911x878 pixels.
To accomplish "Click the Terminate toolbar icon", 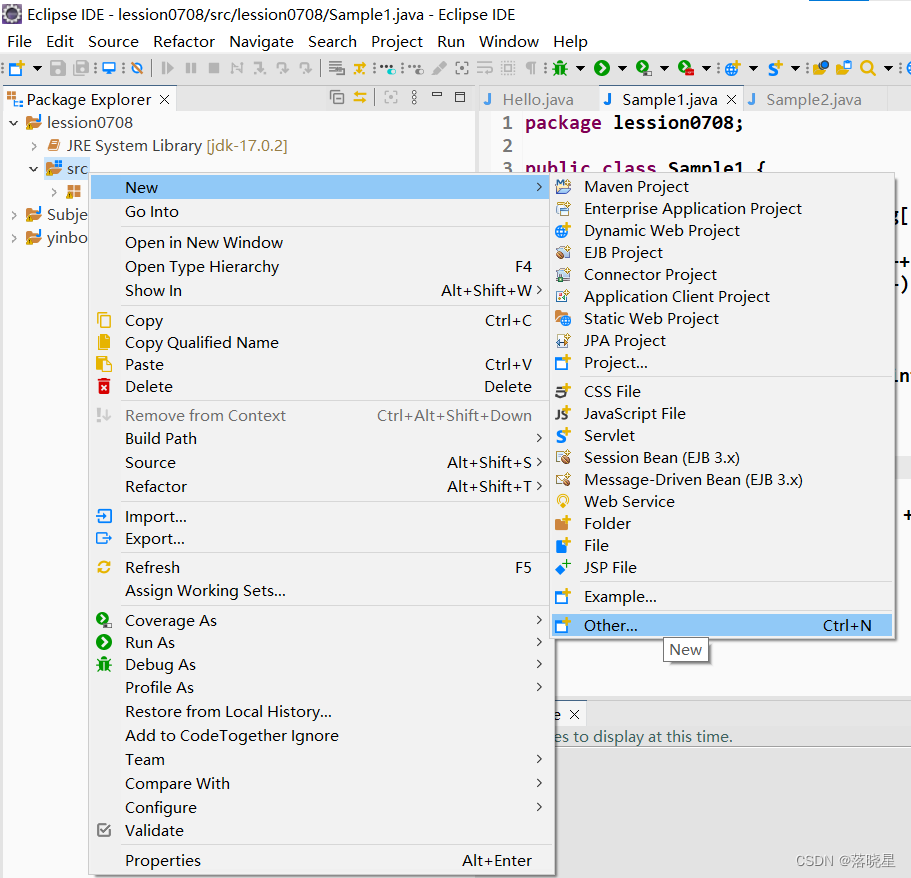I will click(x=214, y=68).
